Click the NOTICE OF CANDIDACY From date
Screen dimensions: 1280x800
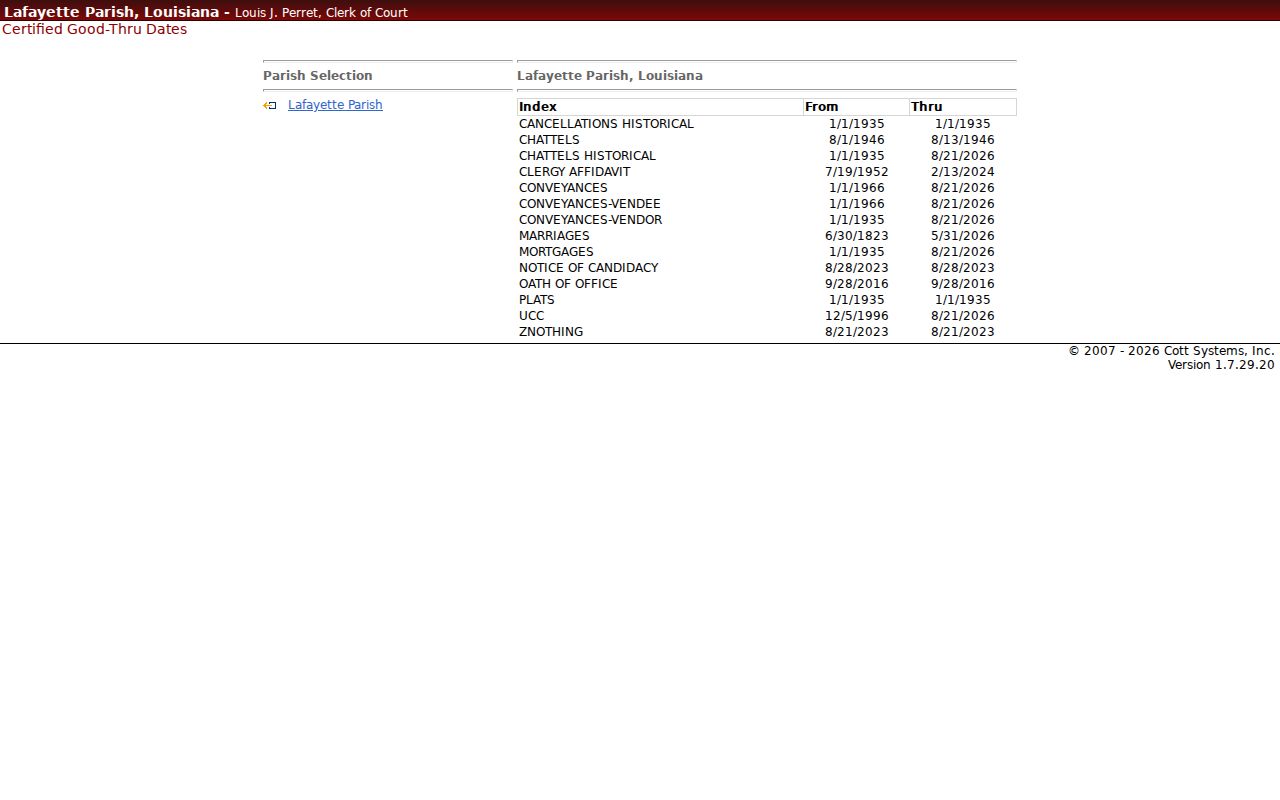click(x=857, y=268)
